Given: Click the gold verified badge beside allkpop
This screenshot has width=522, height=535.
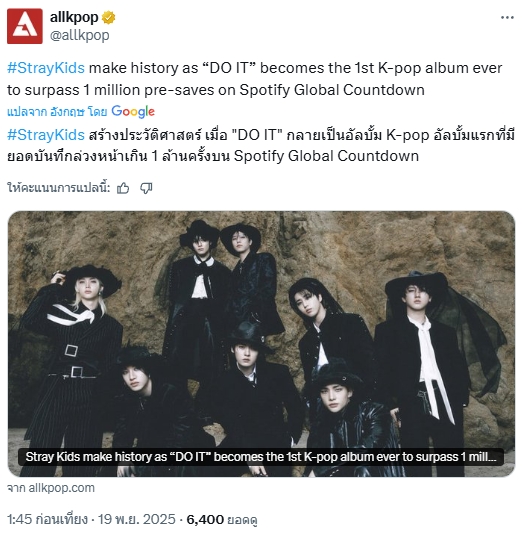Looking at the screenshot, I should [109, 18].
